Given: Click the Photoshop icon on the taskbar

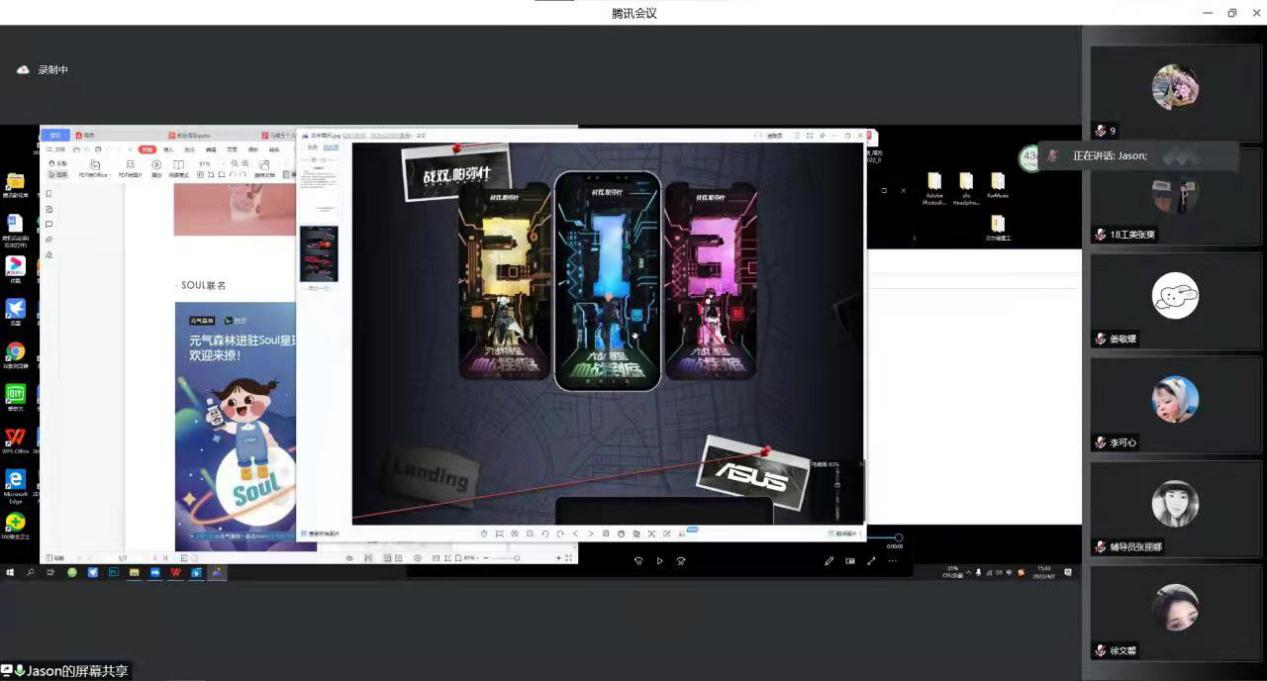Looking at the screenshot, I should tap(113, 572).
